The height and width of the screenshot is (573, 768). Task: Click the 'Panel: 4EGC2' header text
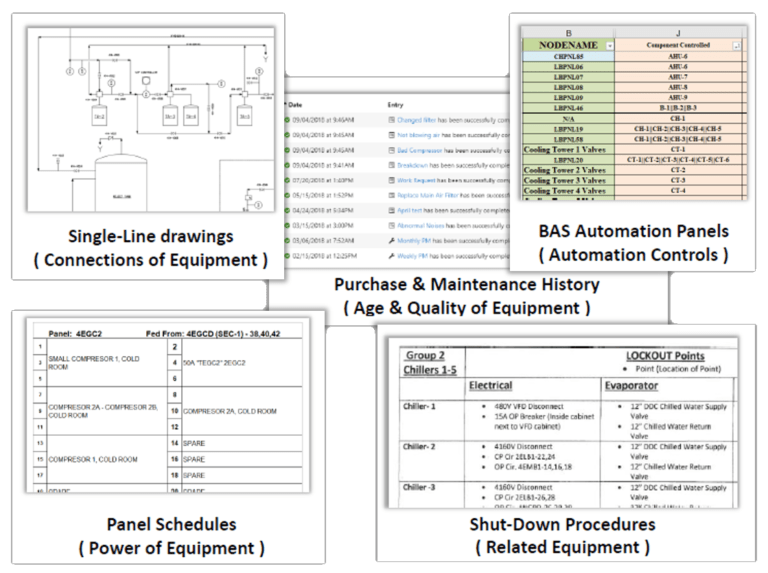click(75, 334)
